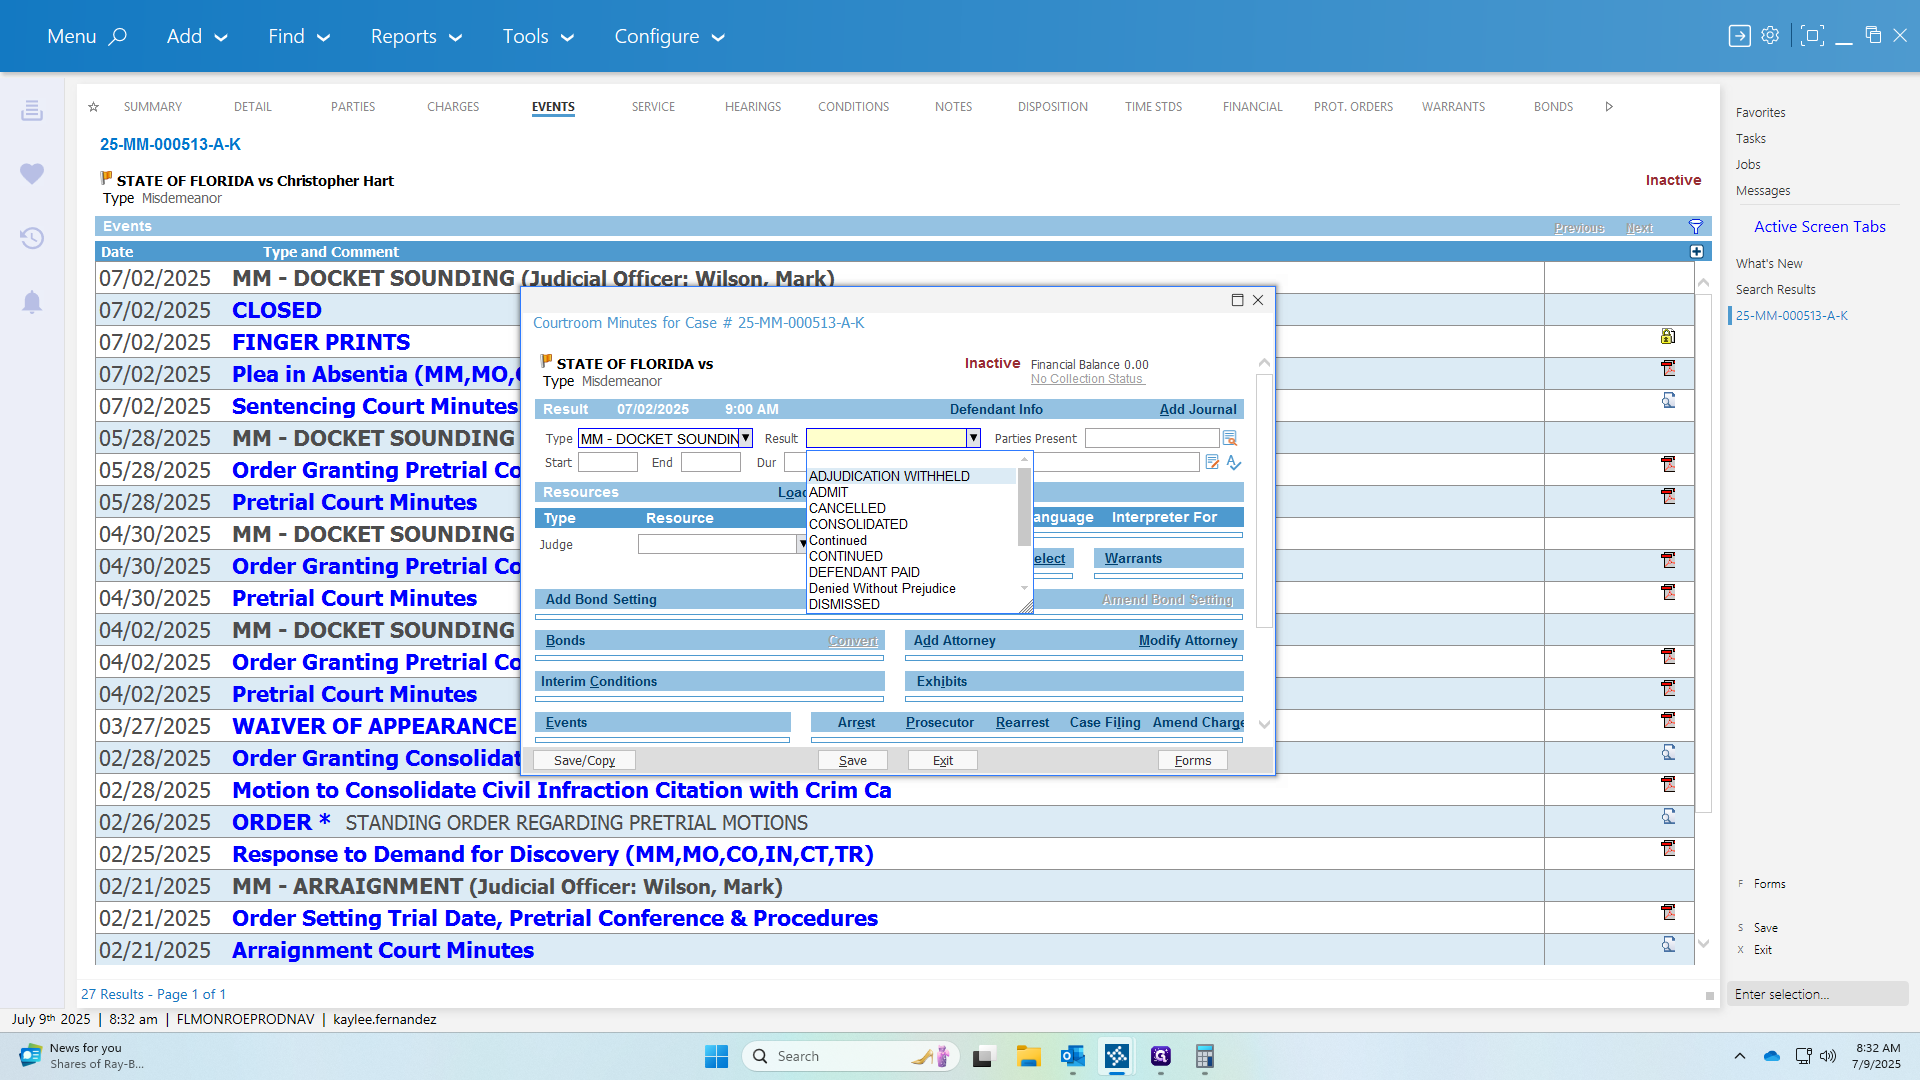The height and width of the screenshot is (1080, 1920).
Task: Expand the Tools menu
Action: 538,36
